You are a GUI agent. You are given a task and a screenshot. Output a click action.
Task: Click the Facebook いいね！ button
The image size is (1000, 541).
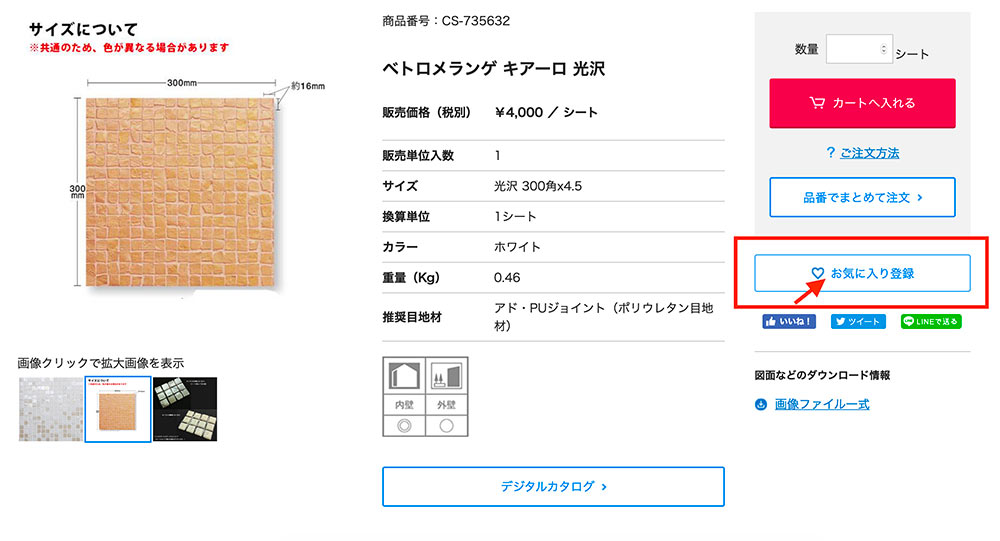tap(790, 322)
